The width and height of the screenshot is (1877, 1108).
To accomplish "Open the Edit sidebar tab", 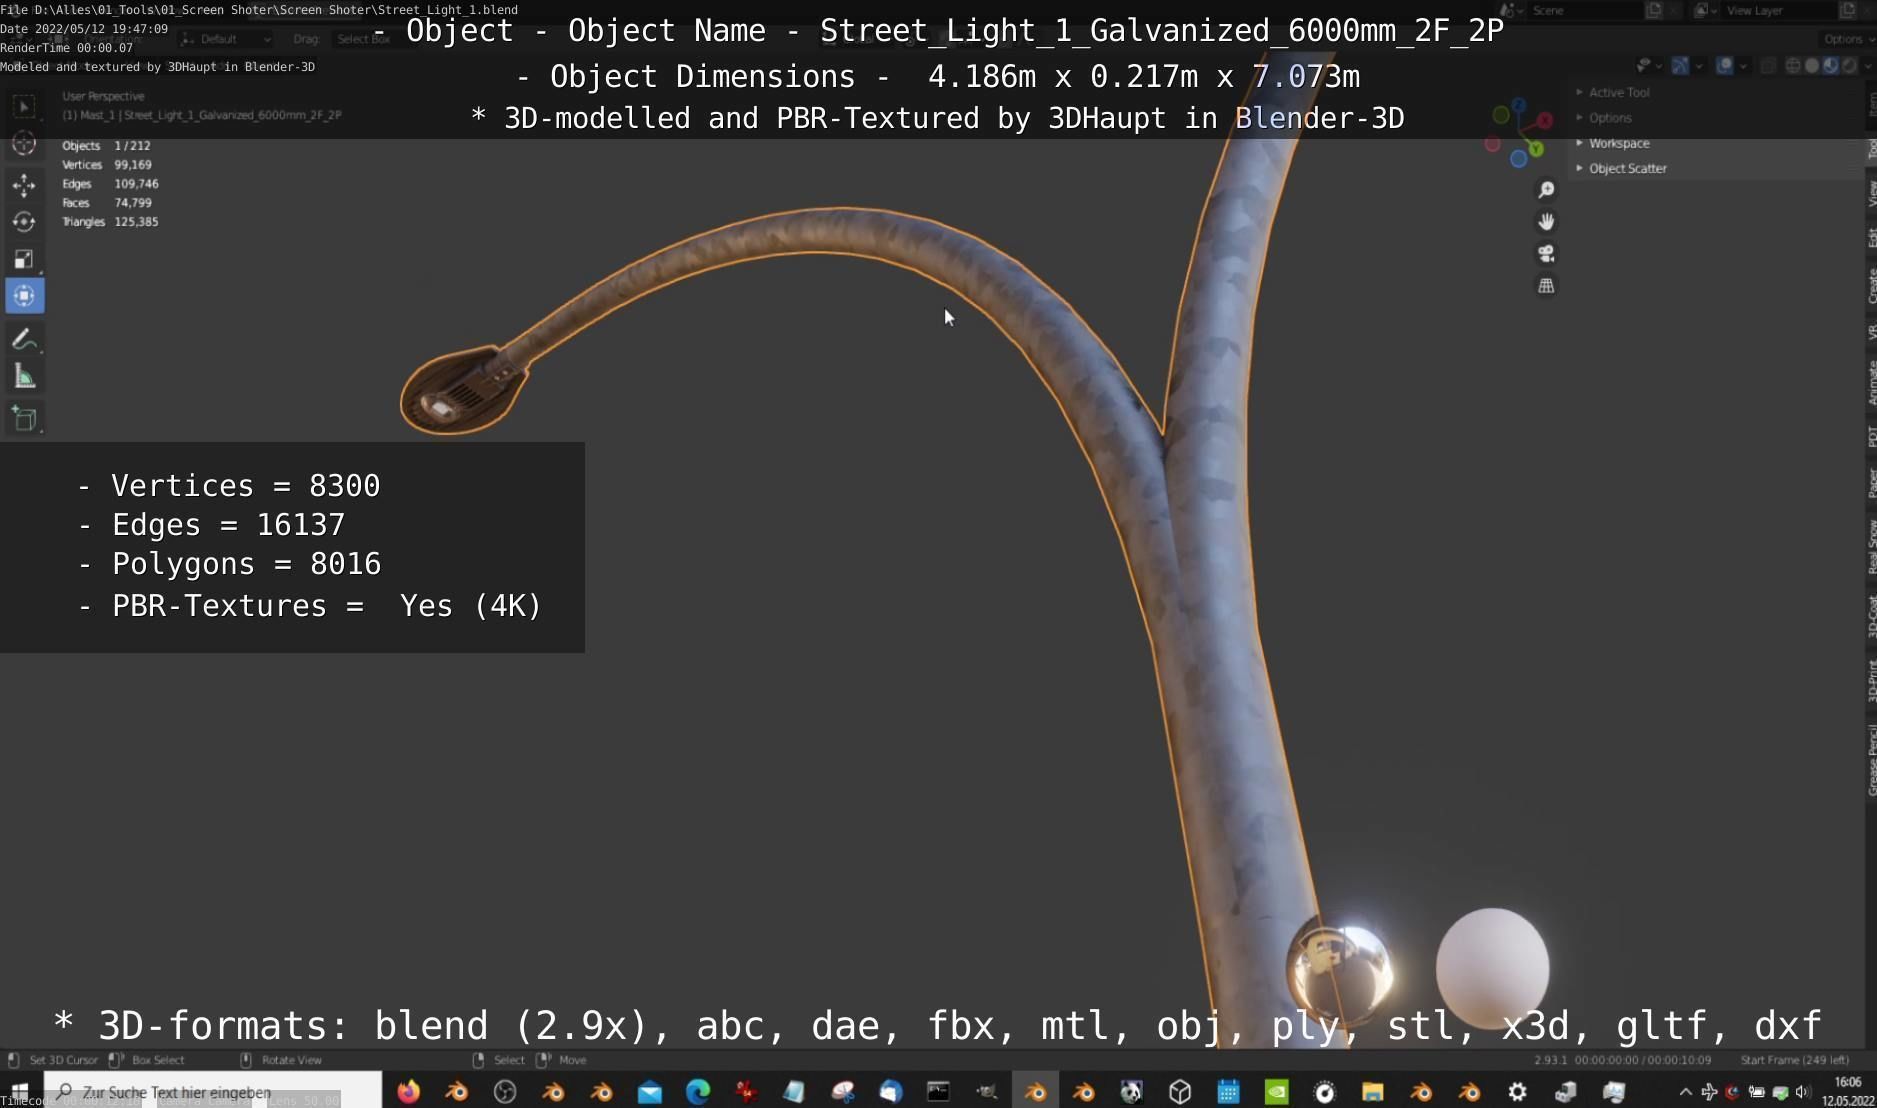I will tap(1871, 237).
